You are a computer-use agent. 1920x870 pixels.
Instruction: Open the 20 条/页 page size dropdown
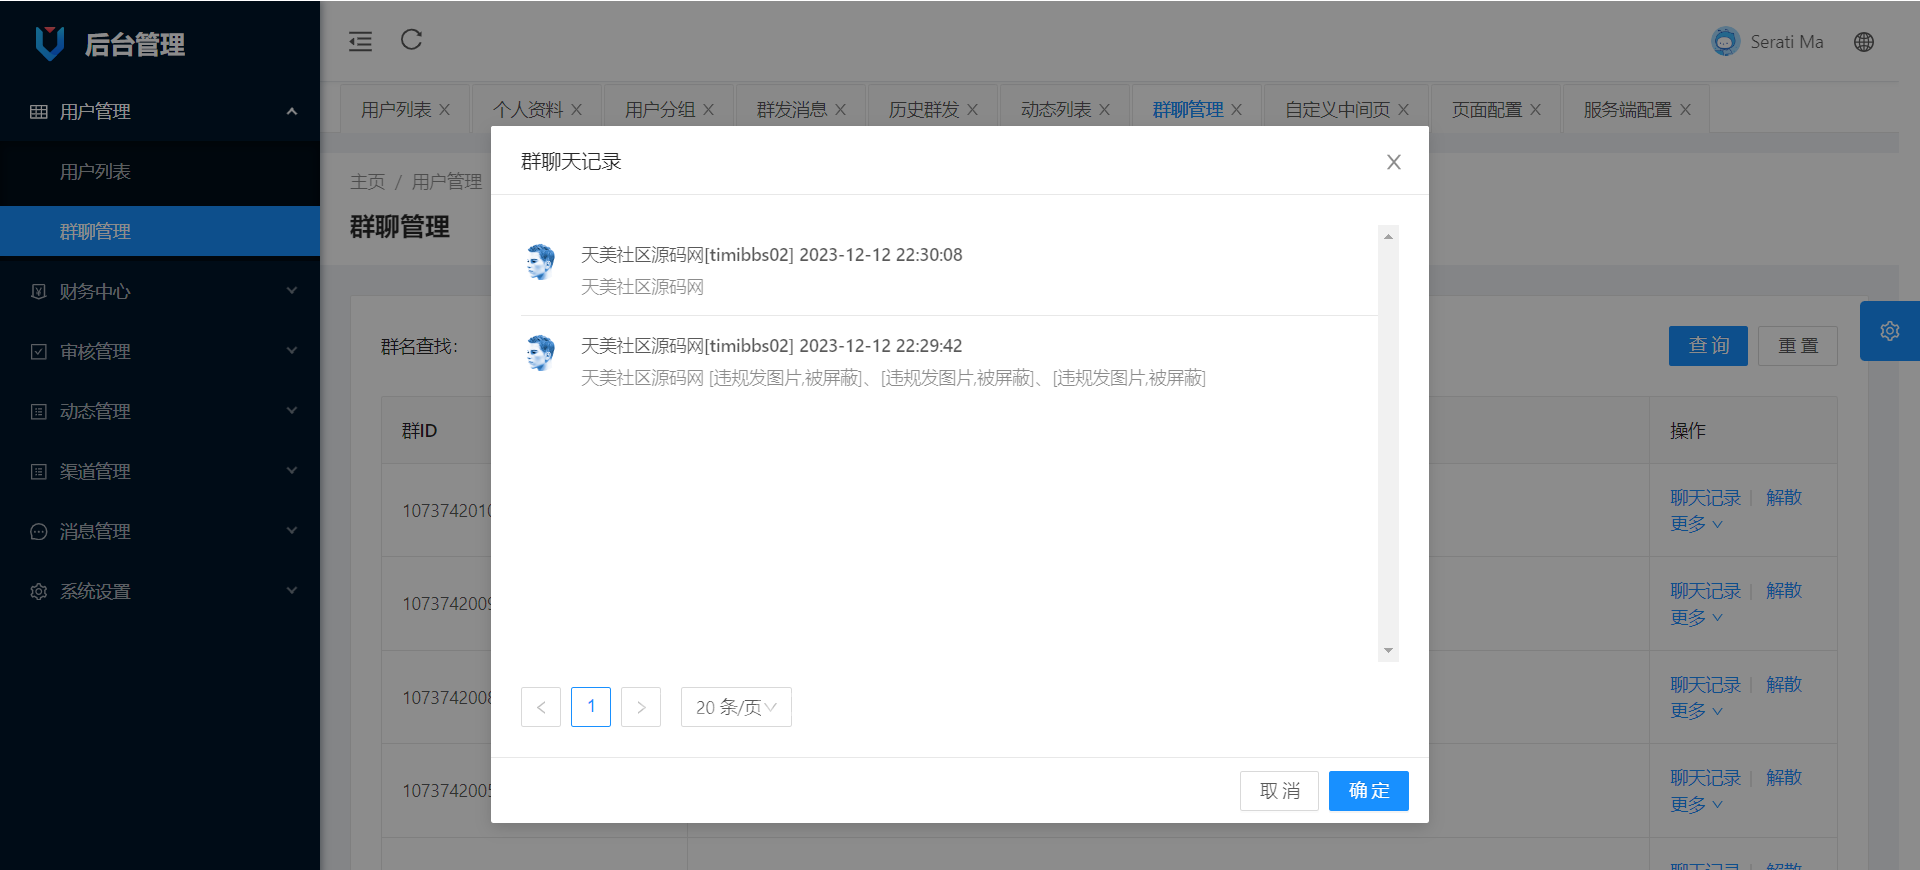tap(736, 707)
